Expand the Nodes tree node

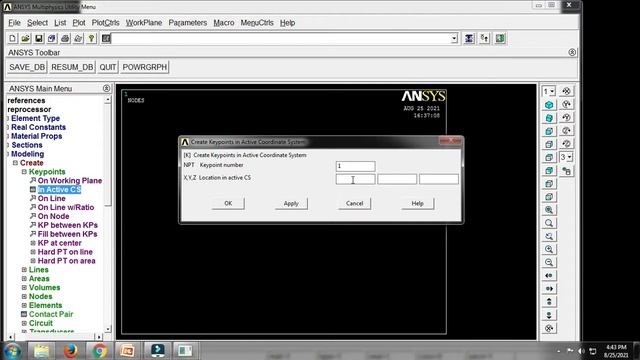(24, 297)
